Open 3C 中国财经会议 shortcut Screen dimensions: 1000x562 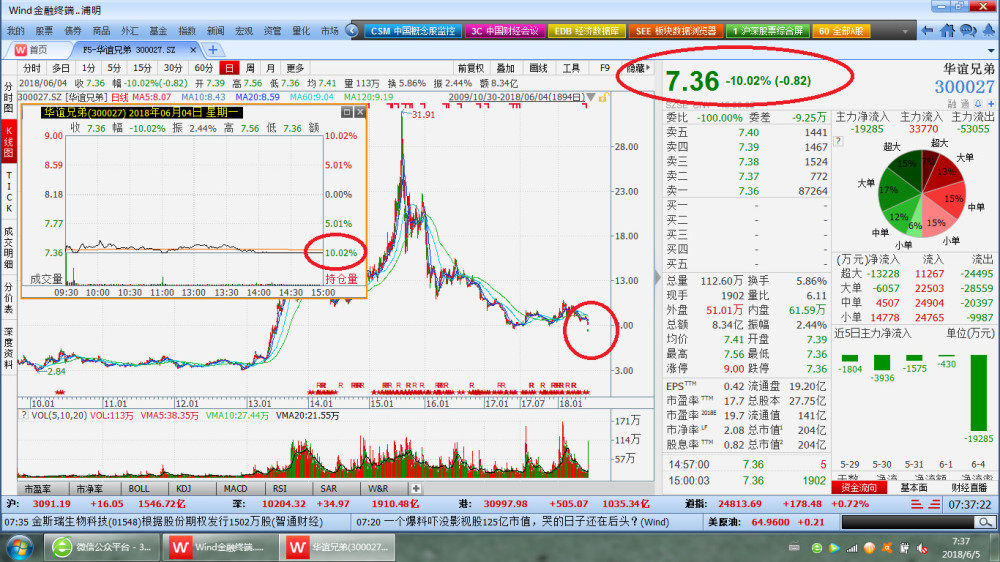[x=504, y=31]
